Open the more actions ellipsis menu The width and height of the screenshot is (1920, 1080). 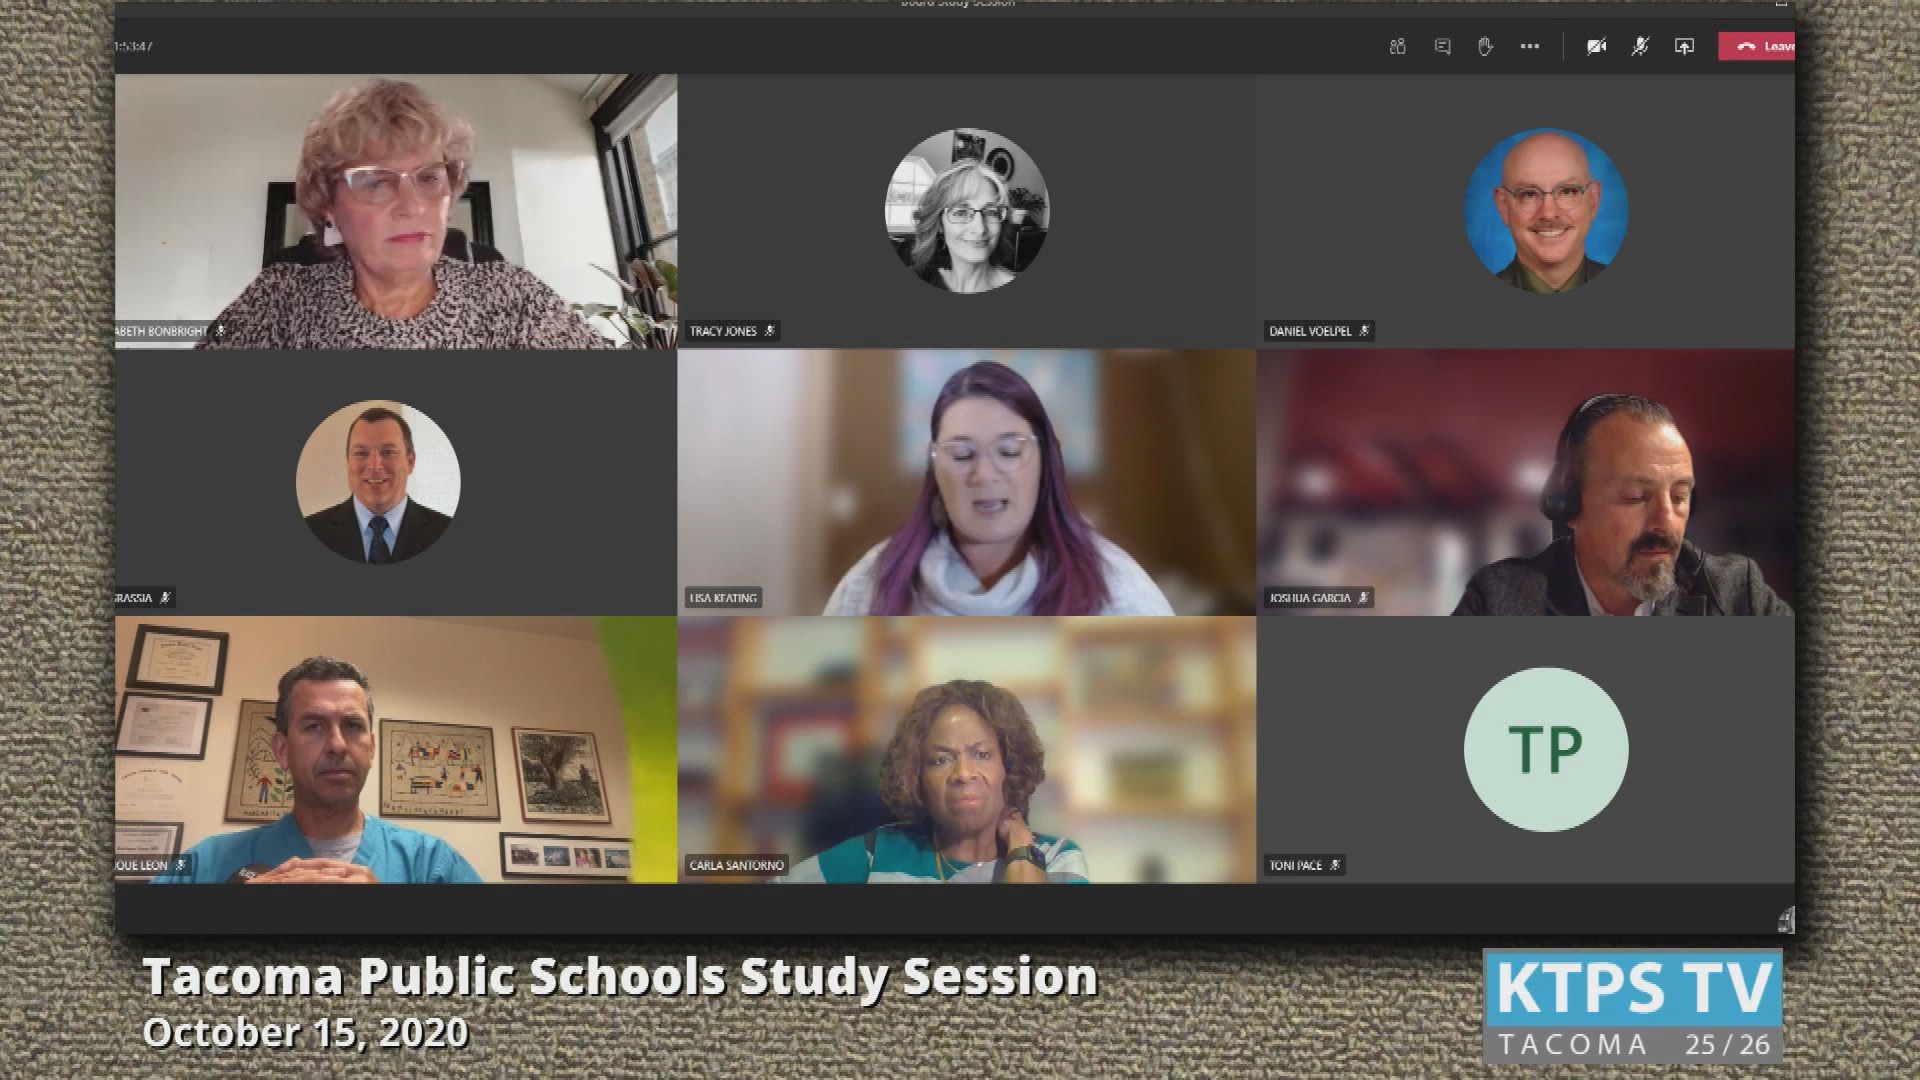1529,46
